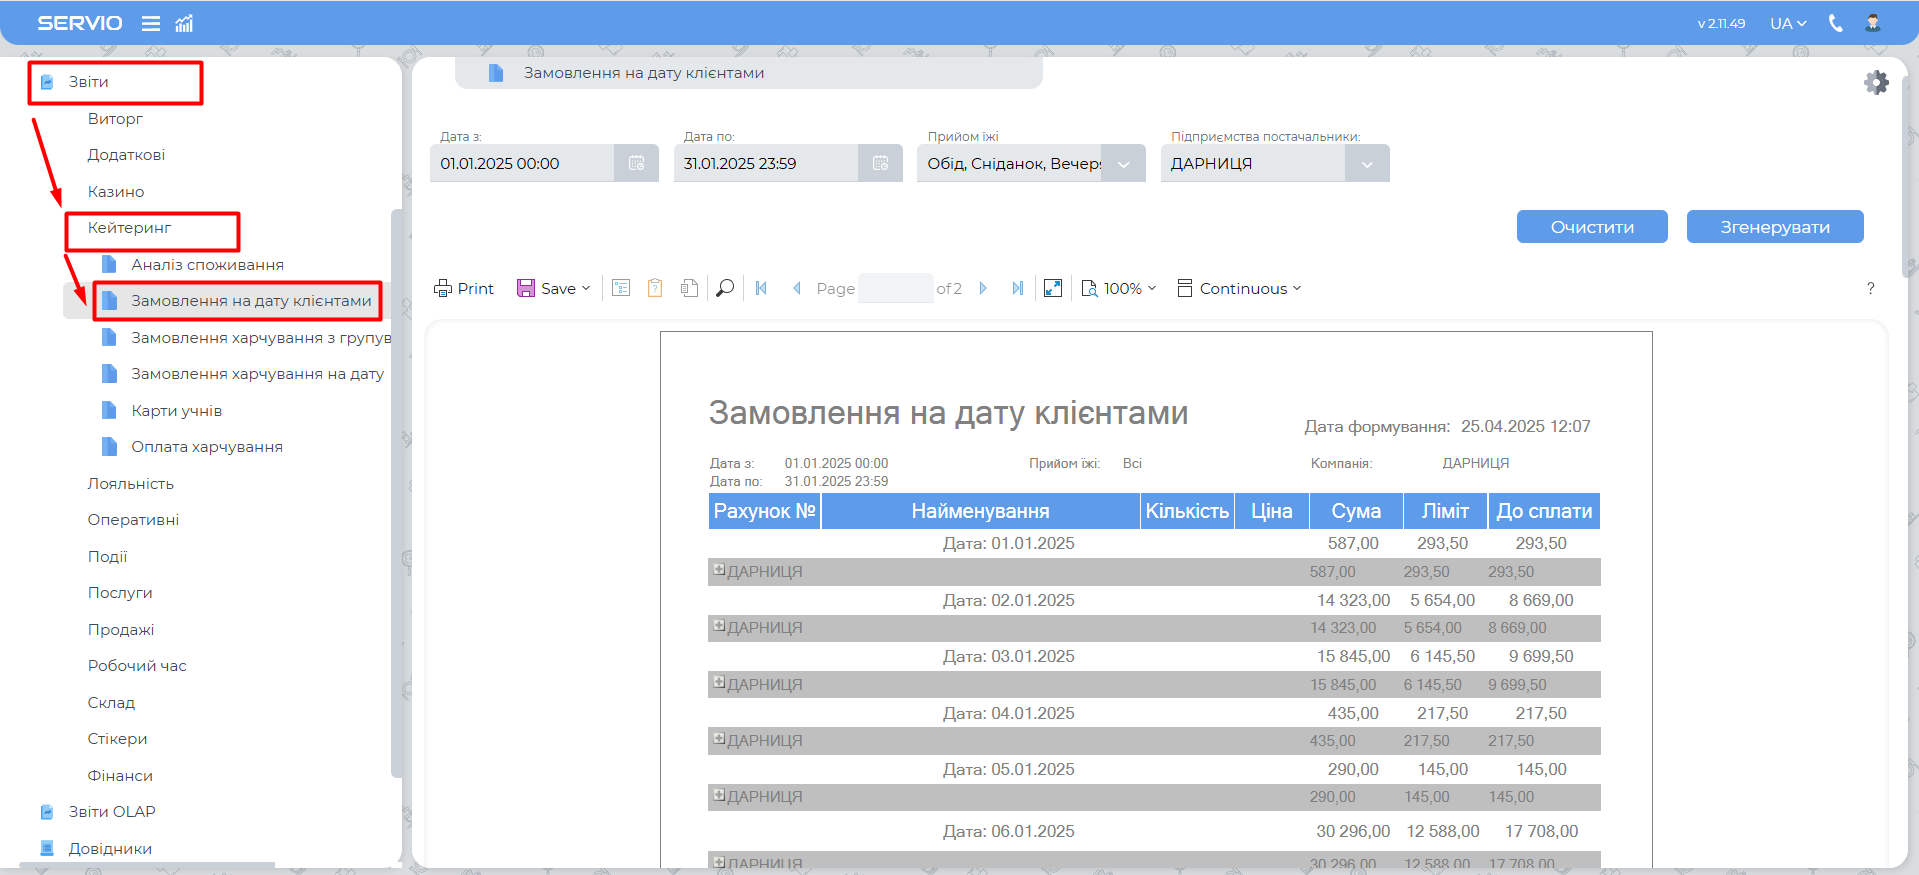Jump to the last report page
Image resolution: width=1919 pixels, height=875 pixels.
click(1017, 288)
